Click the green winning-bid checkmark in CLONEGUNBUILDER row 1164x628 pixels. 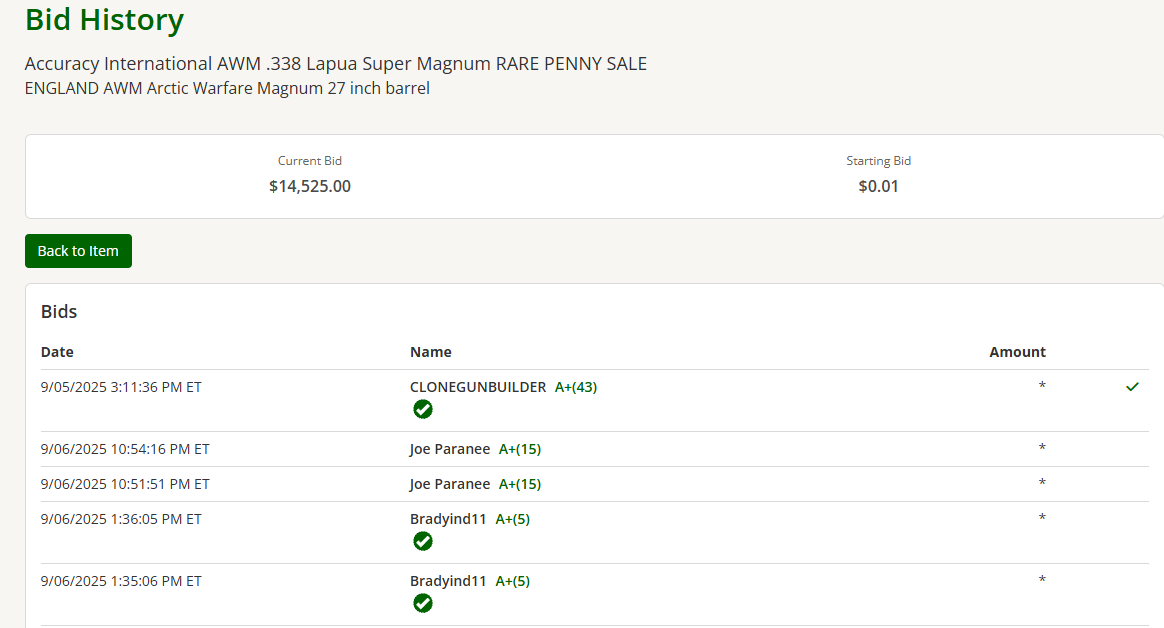tap(1132, 387)
